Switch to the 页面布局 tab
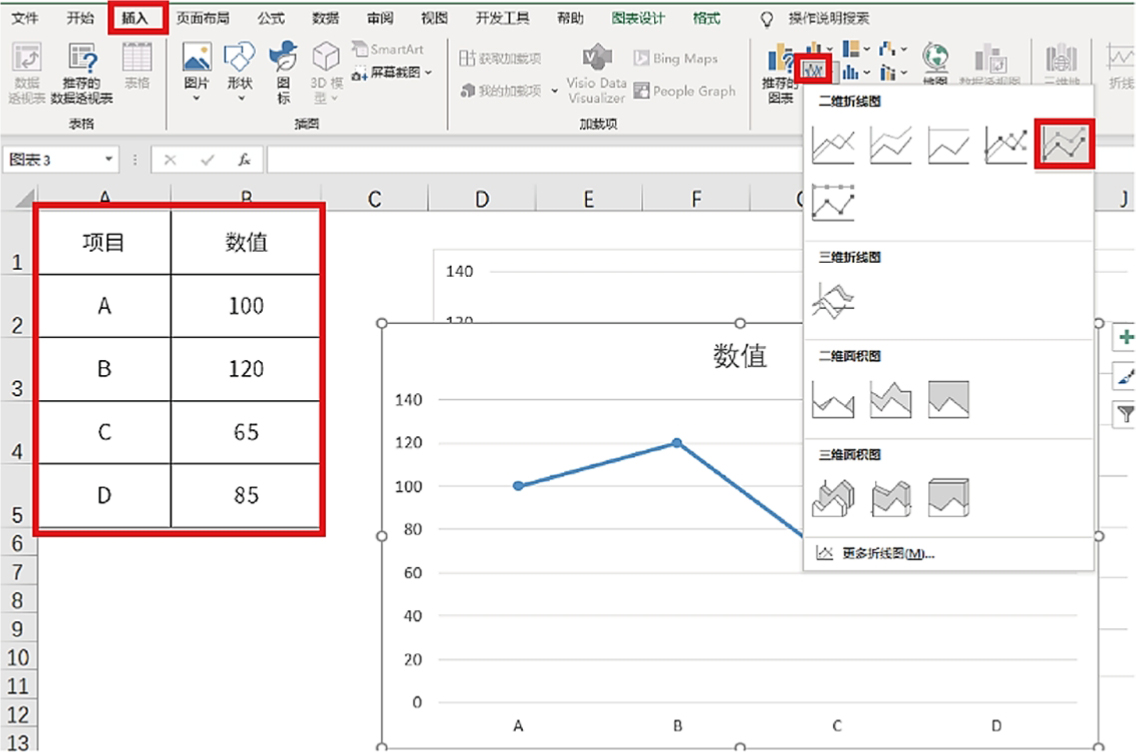The height and width of the screenshot is (752, 1136). pos(203,18)
